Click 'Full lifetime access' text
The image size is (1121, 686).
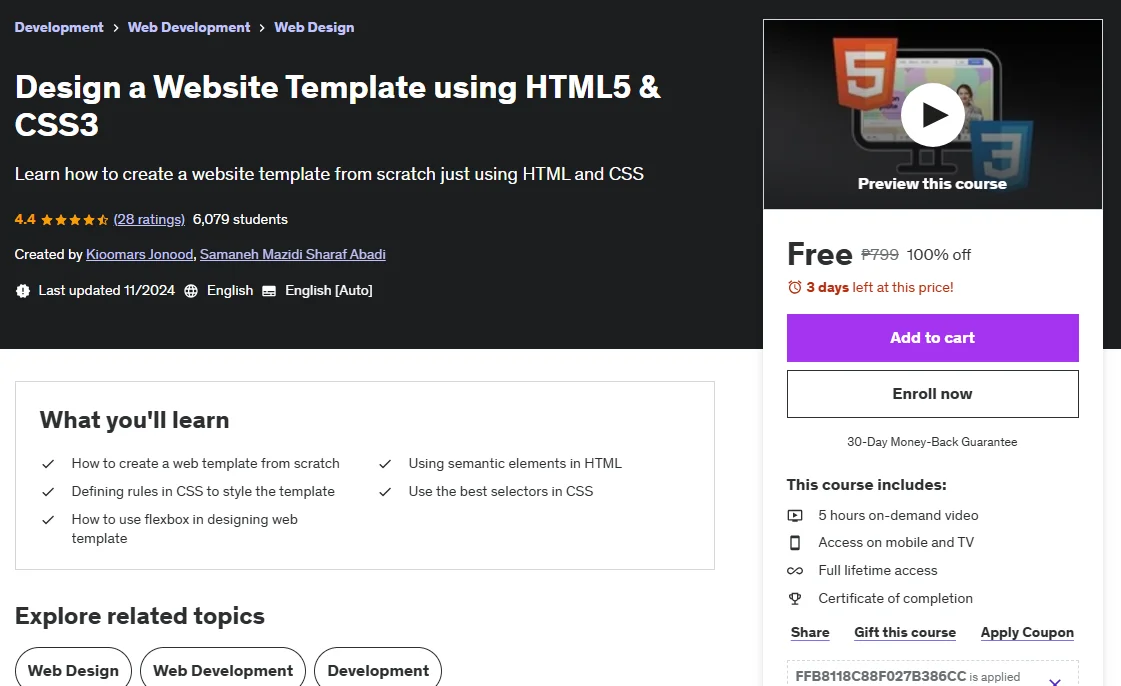tap(878, 570)
